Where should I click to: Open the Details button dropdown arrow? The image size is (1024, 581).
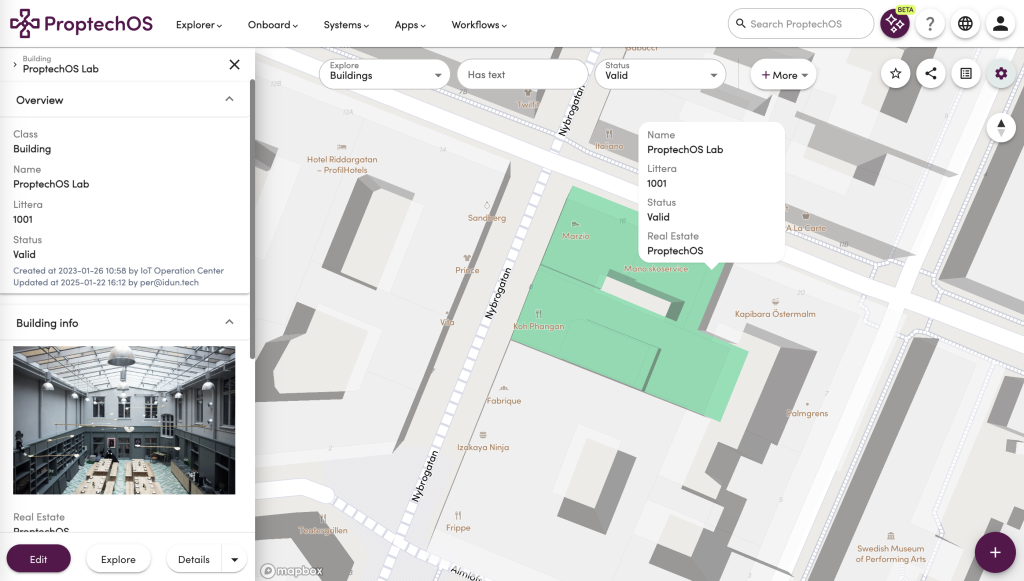(234, 559)
